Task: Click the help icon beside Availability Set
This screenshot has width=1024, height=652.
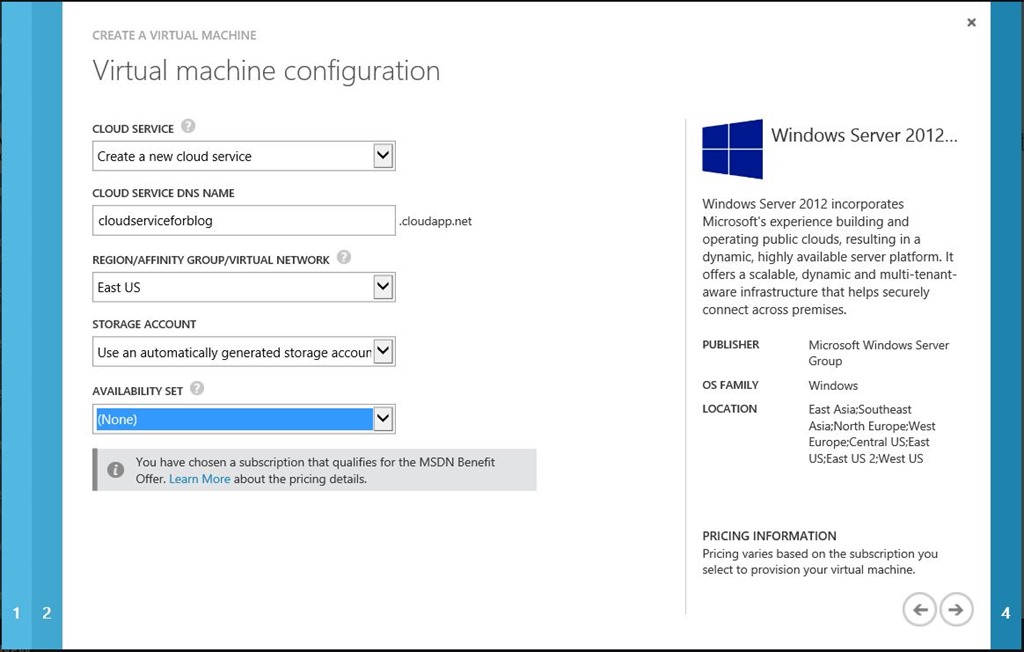Action: 197,388
